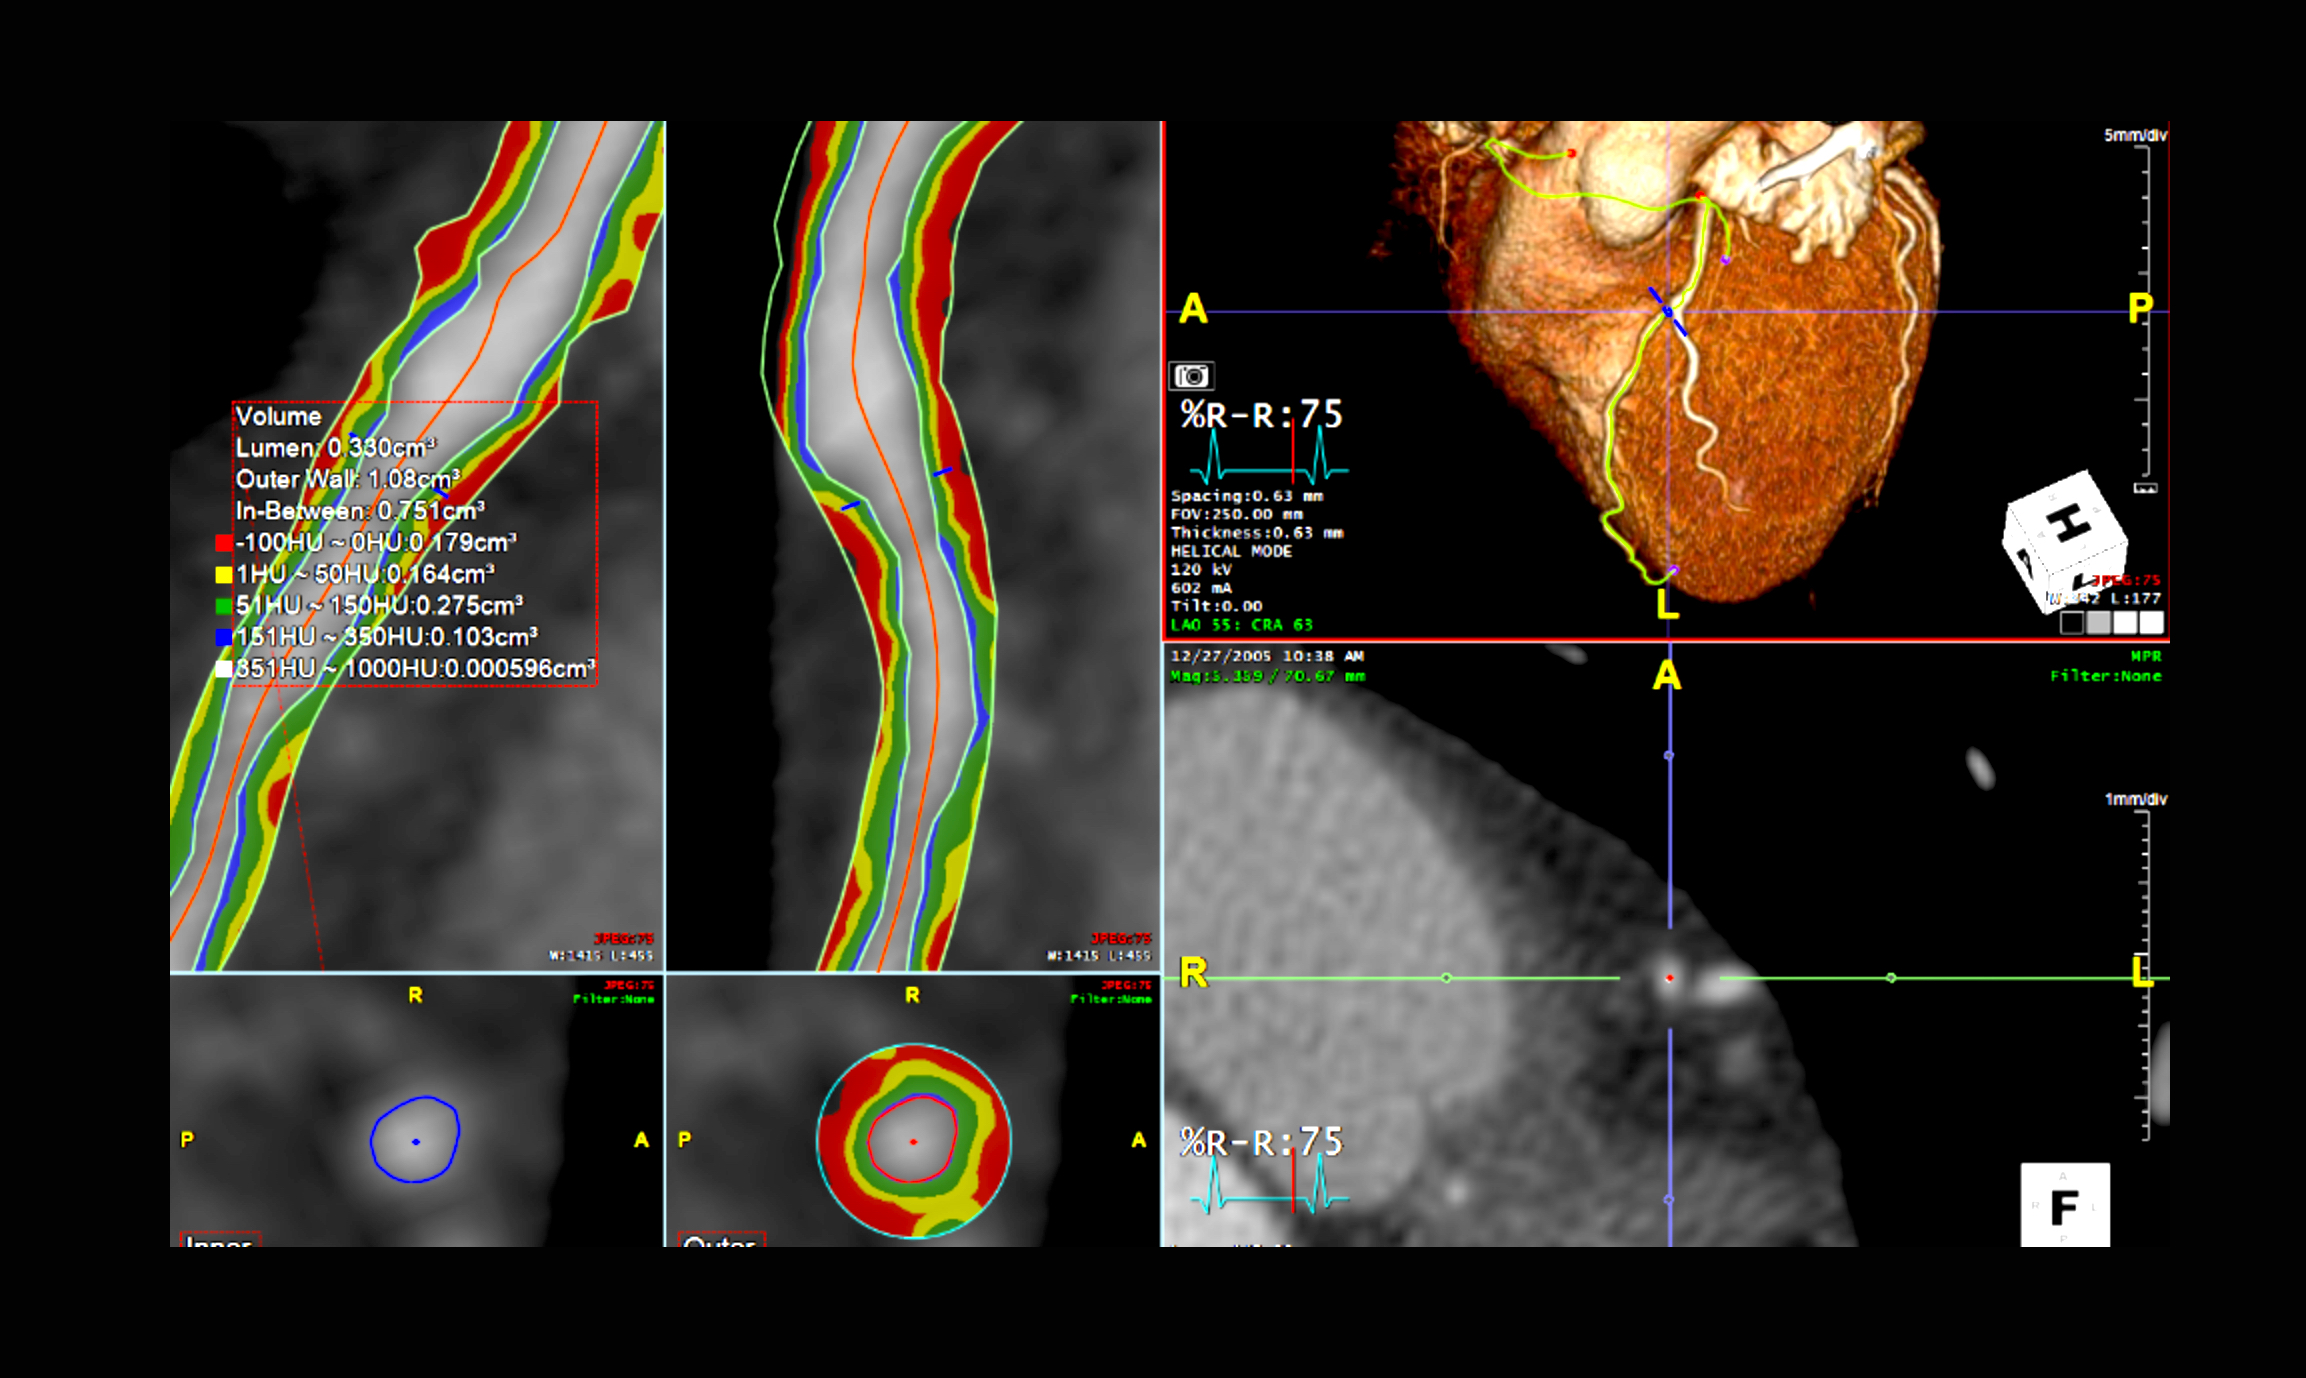This screenshot has height=1378, width=2306.
Task: Click the blue lumen center dot in the Inner view
Action: 416,1141
